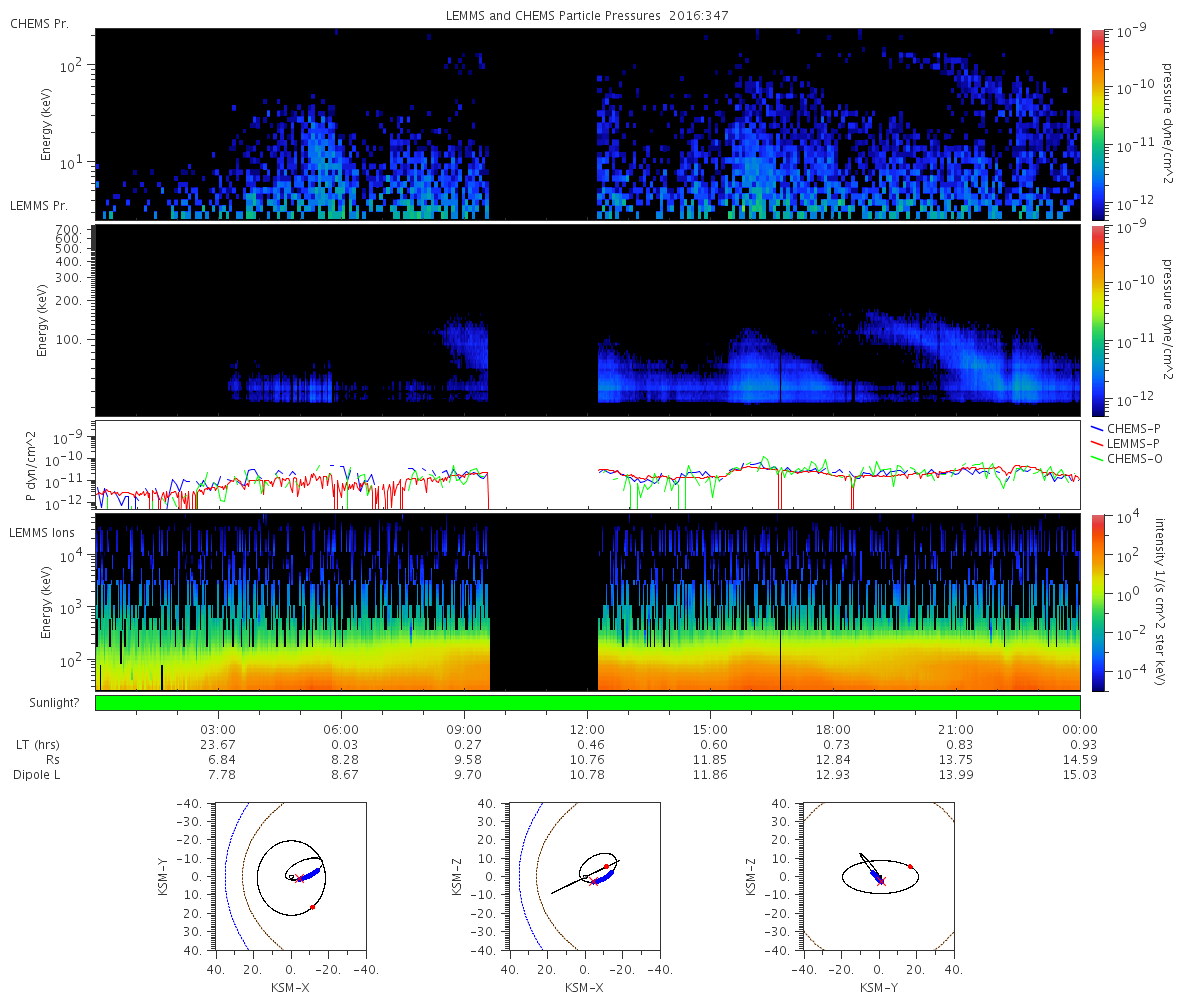Image resolution: width=1200 pixels, height=1000 pixels.
Task: Open the KSM-X versus KSM-Y orbit plot
Action: tap(291, 877)
